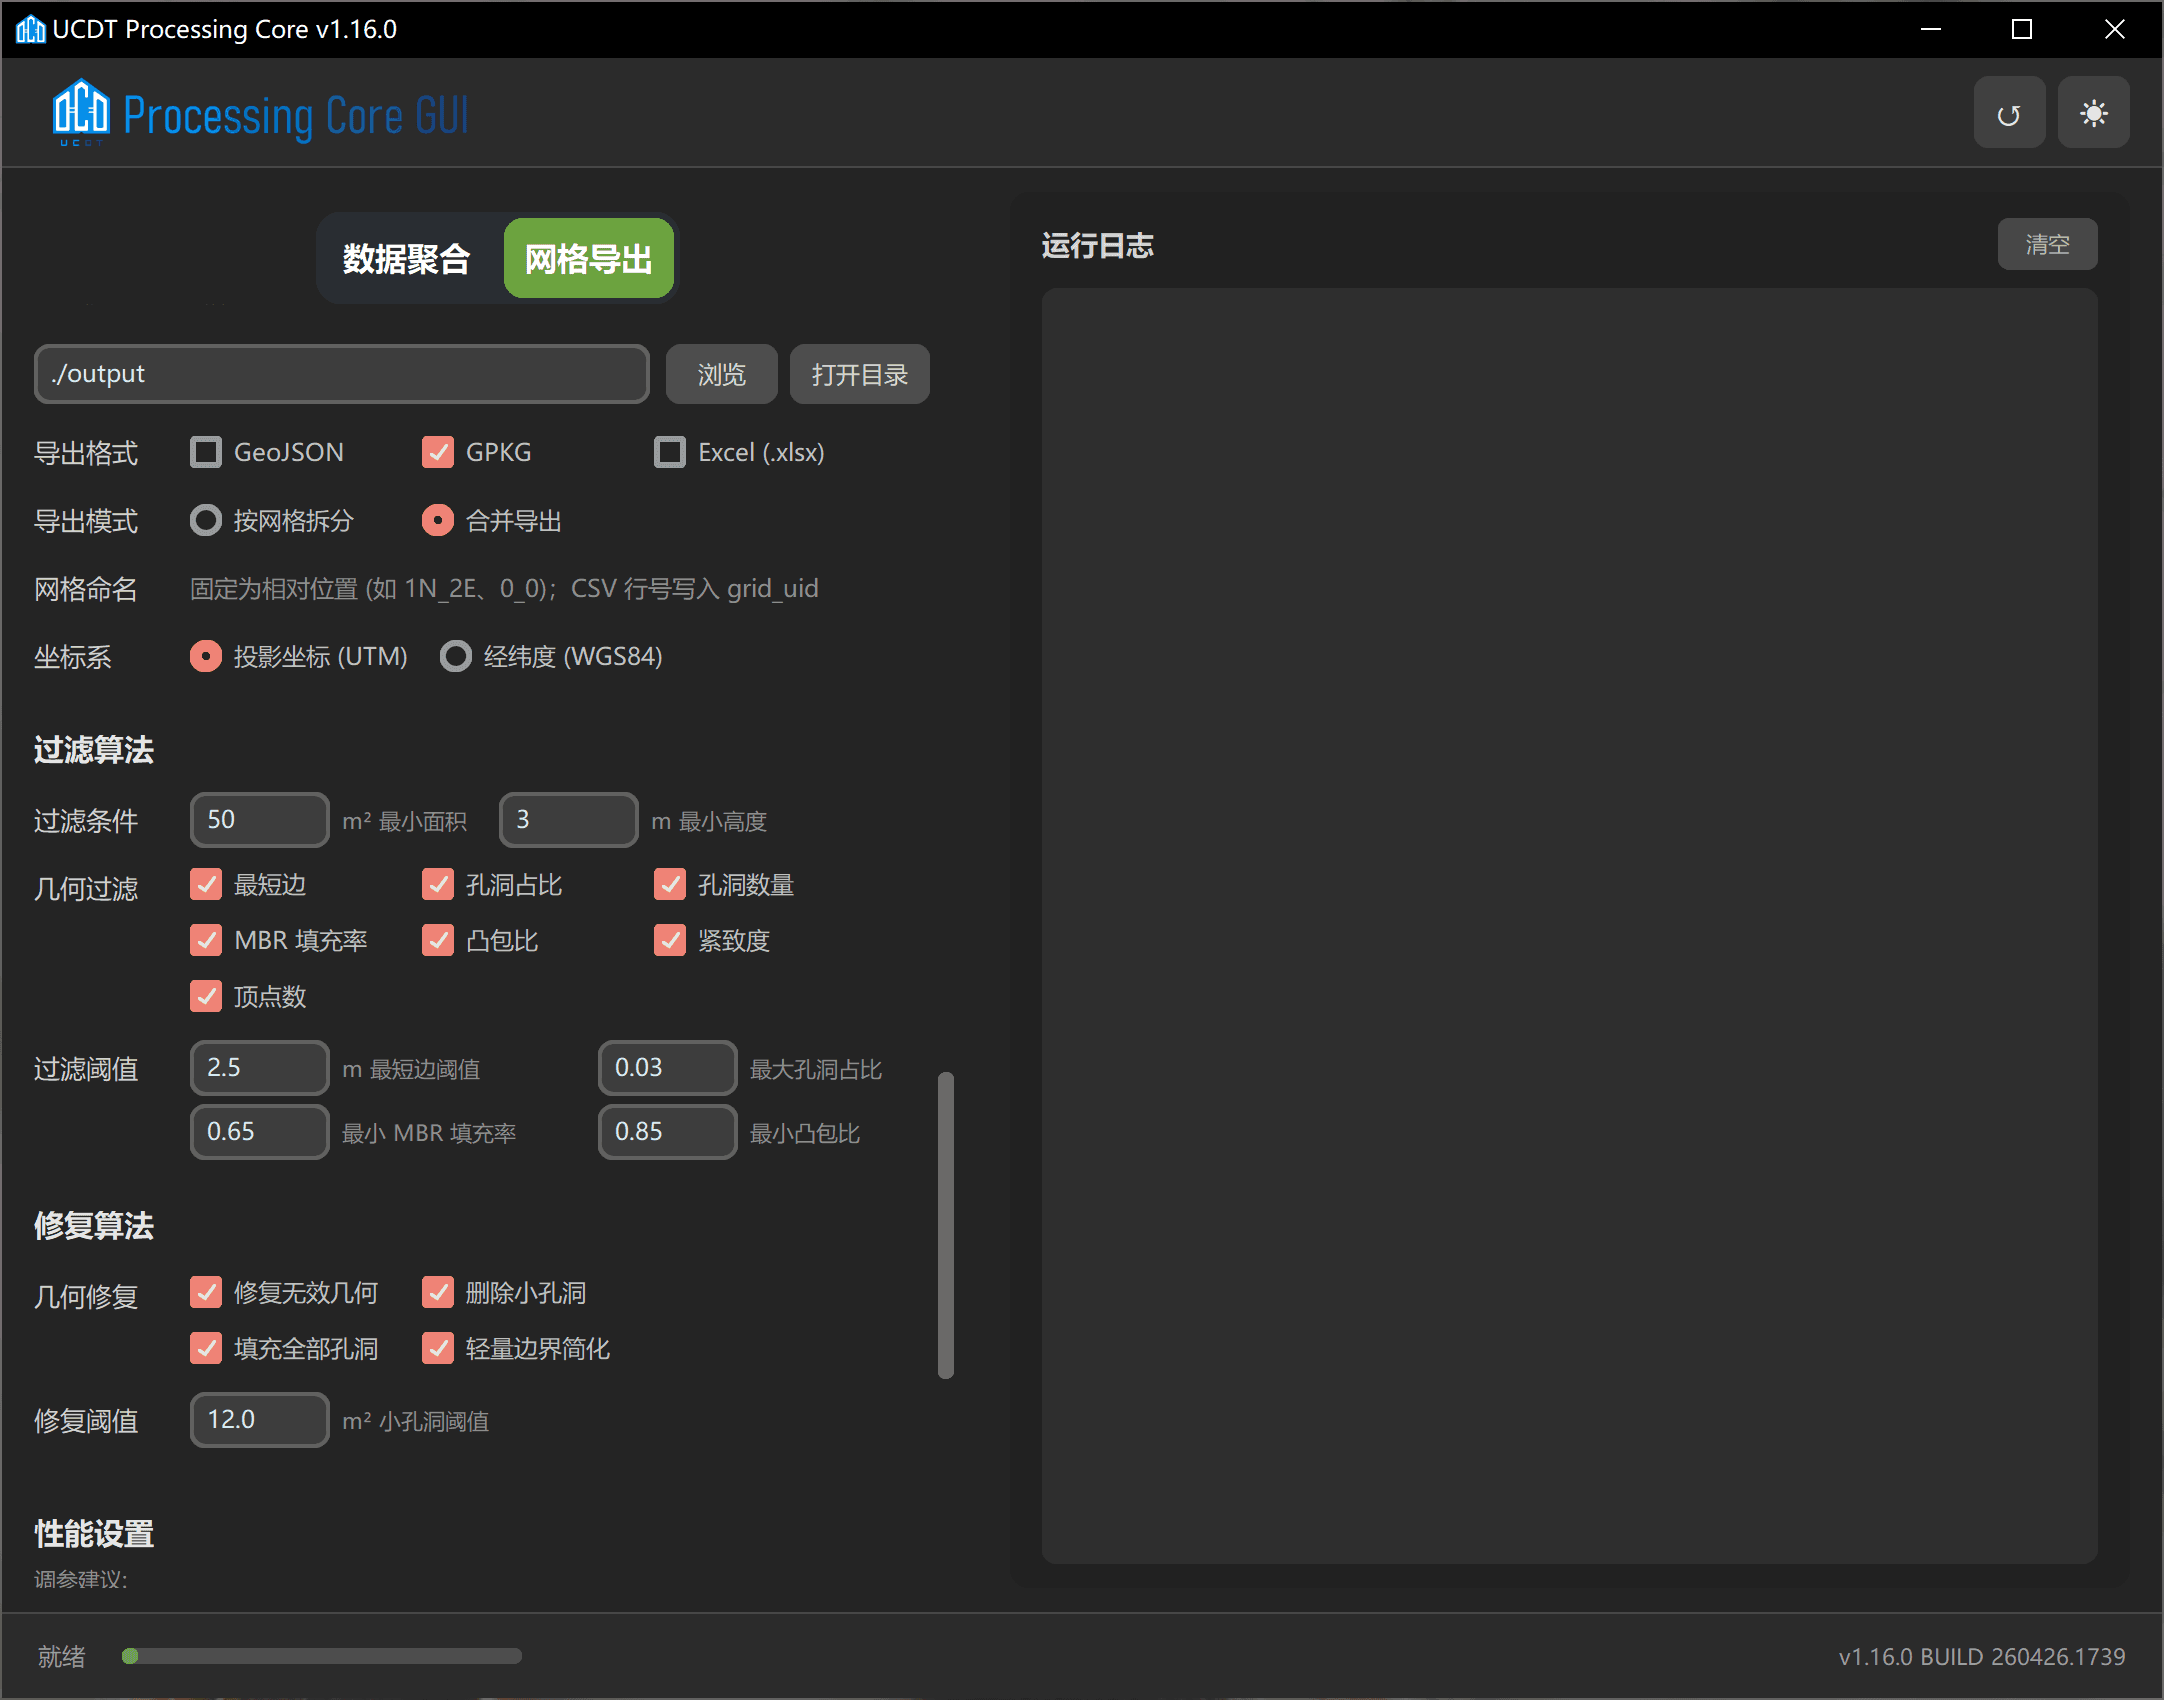
Task: Clear the log with 清空 button
Action: [2047, 244]
